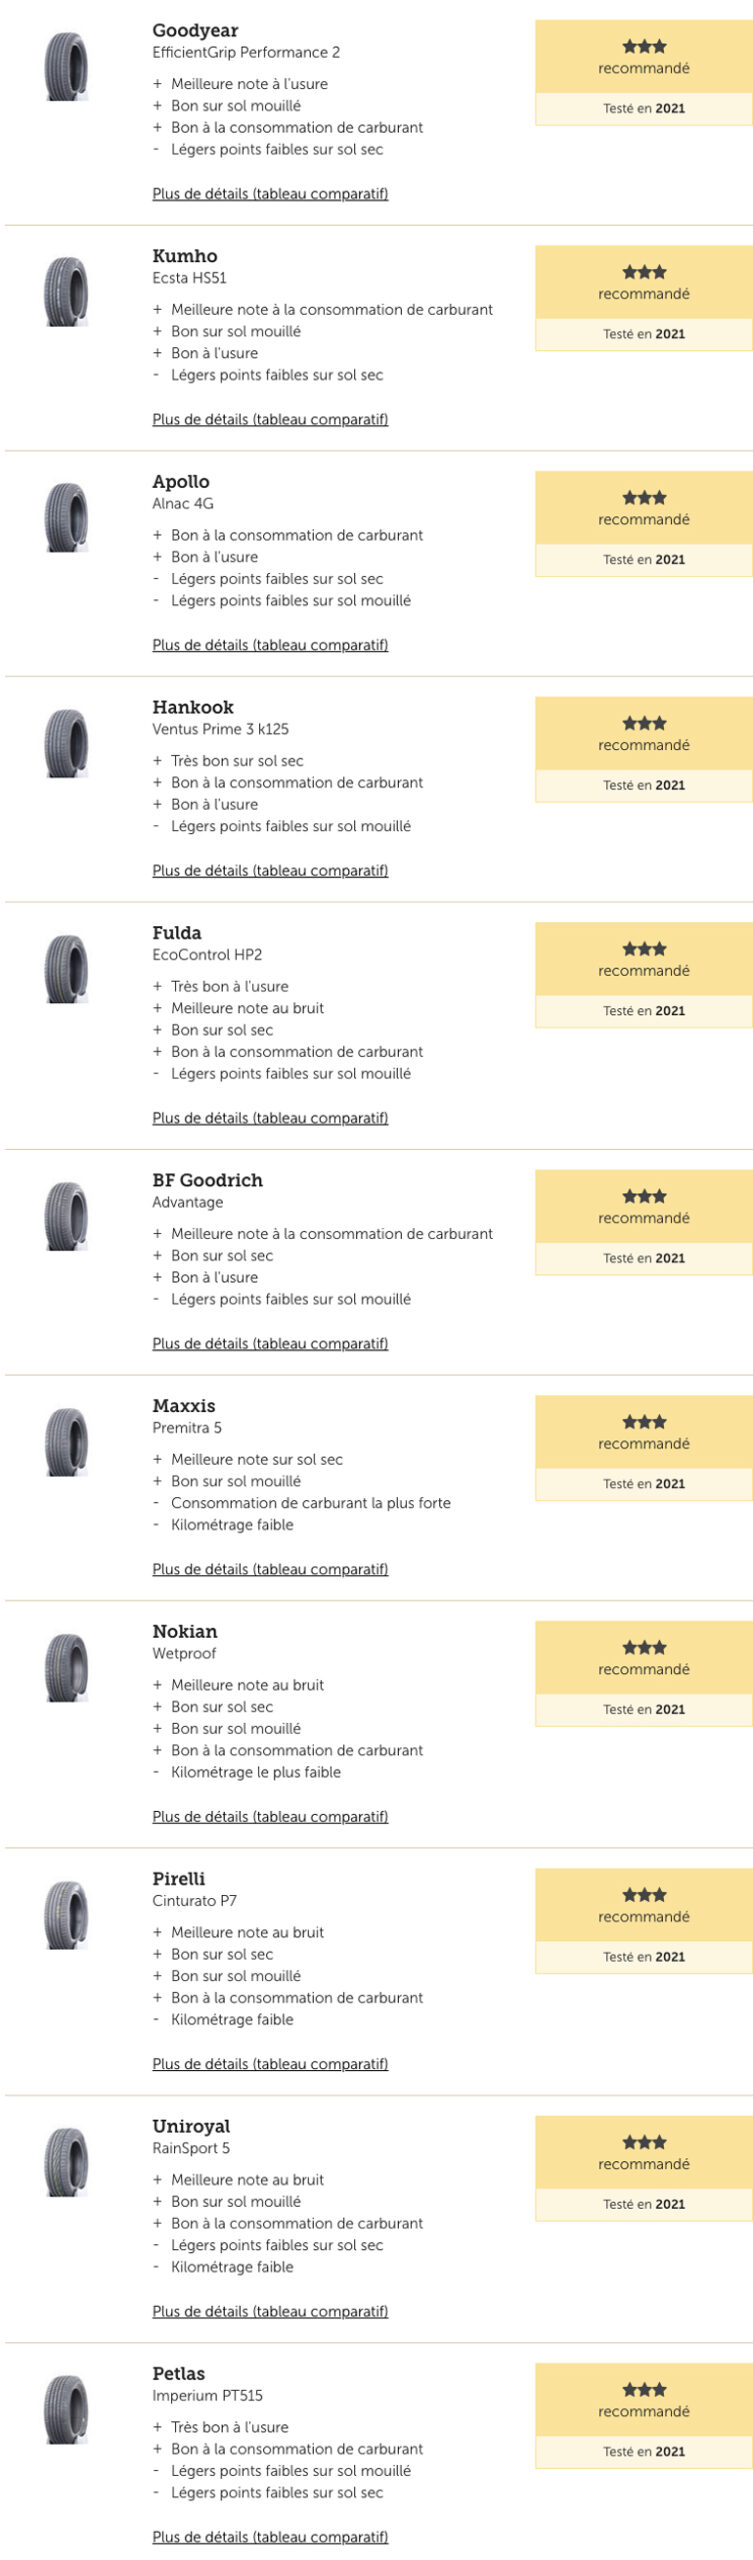Select the 'Testé en 2021' label for Fulda
Image resolution: width=753 pixels, height=2560 pixels.
click(644, 1011)
